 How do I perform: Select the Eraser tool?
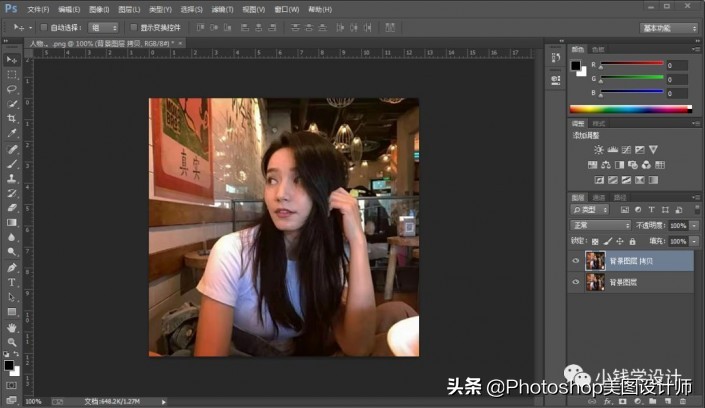point(12,208)
